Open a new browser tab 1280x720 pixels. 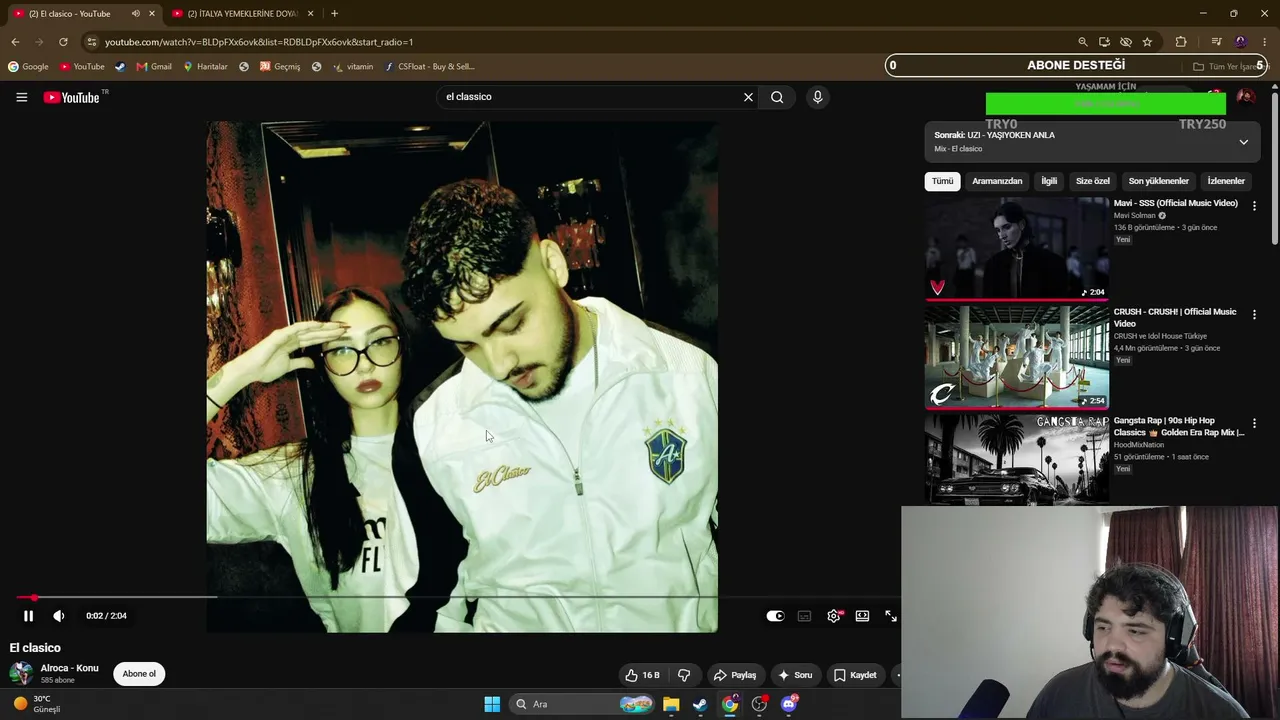334,14
